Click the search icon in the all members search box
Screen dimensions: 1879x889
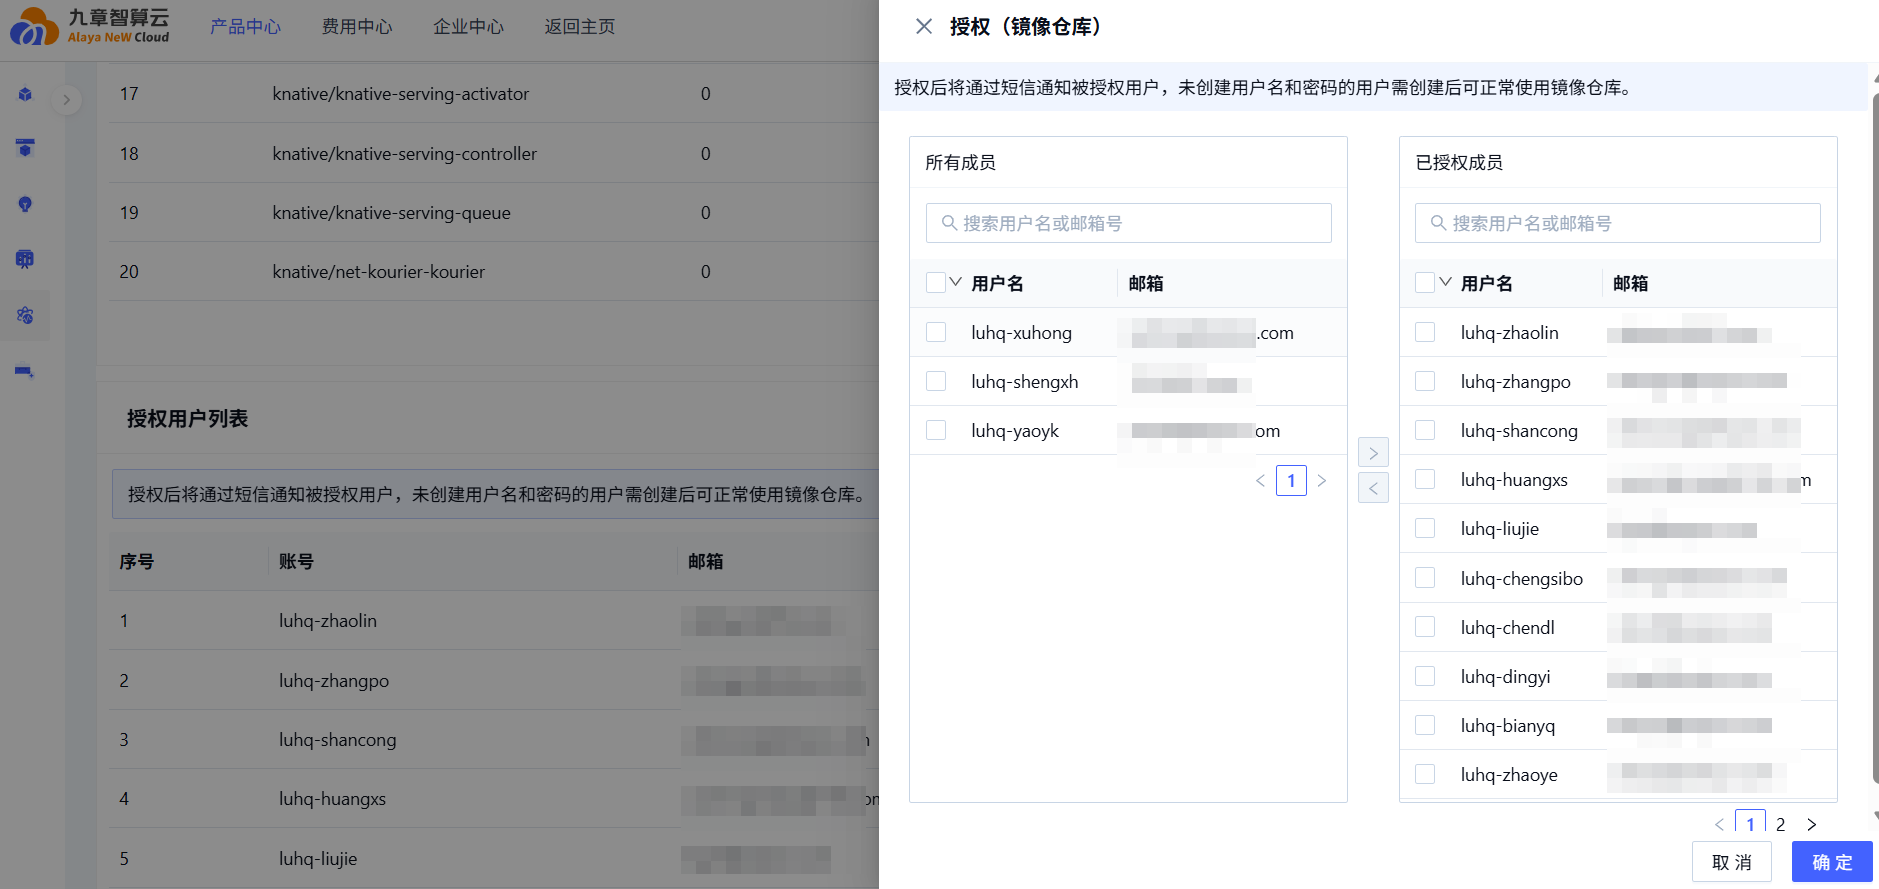tap(949, 223)
